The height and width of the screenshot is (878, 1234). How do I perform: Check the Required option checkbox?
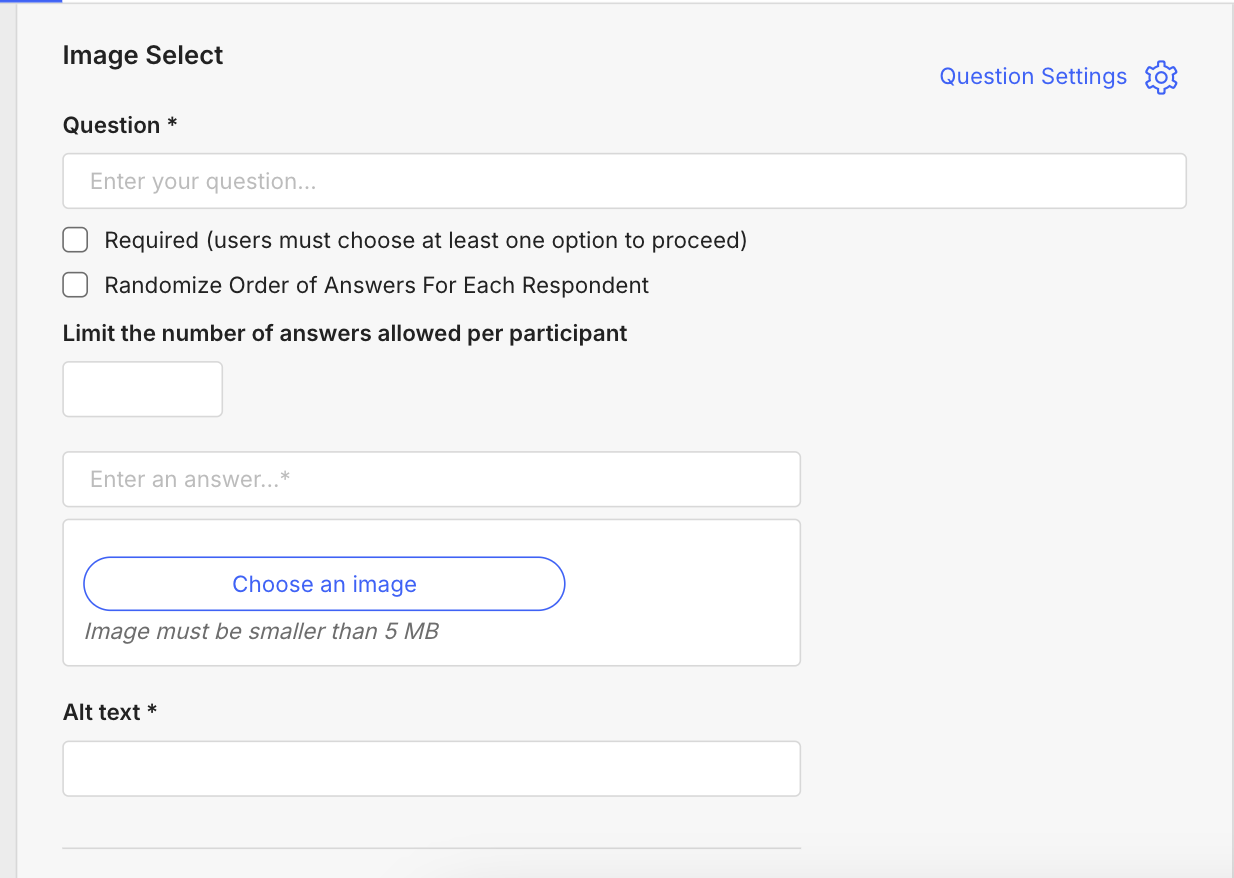[75, 240]
